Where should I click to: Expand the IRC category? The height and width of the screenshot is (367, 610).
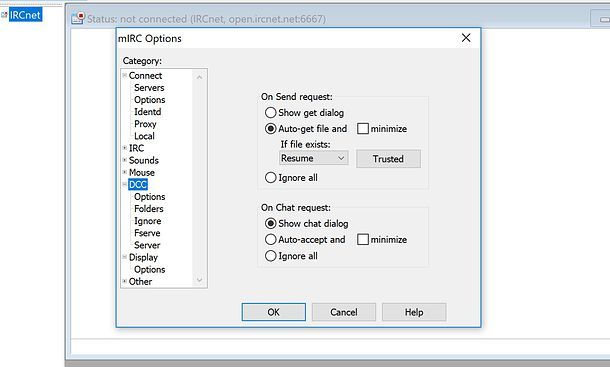coord(124,148)
